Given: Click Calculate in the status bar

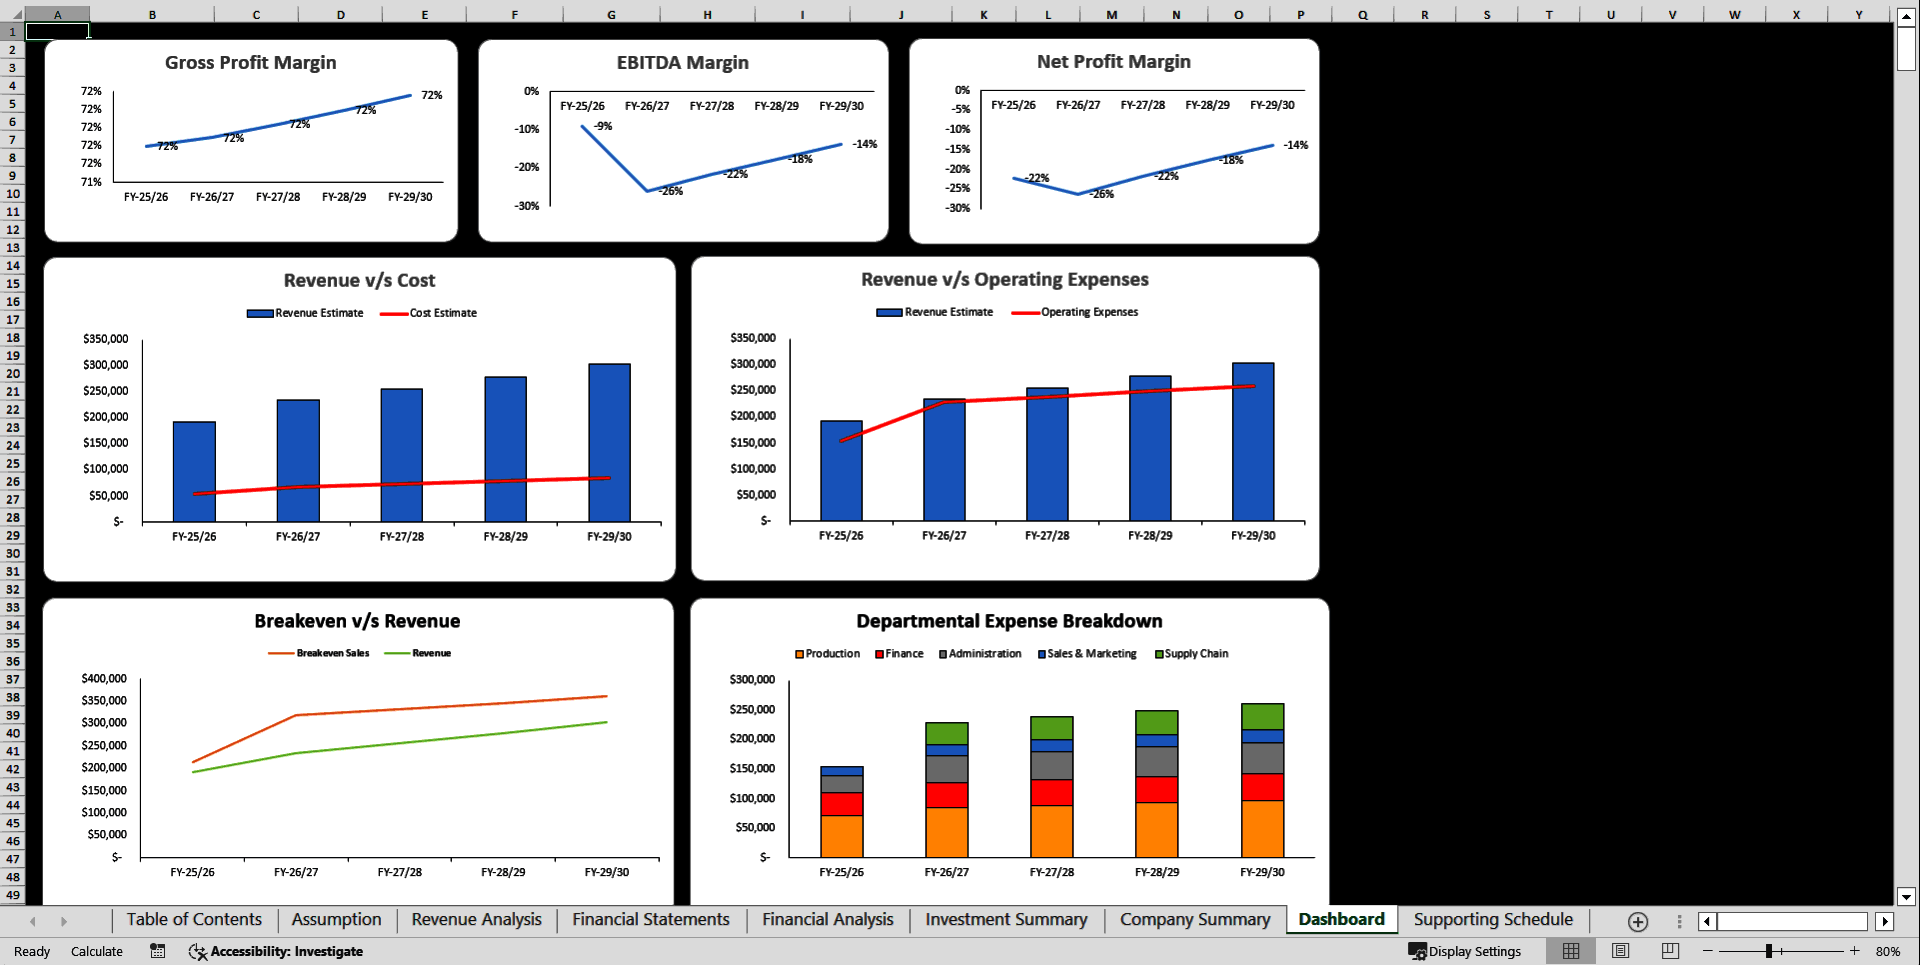Looking at the screenshot, I should pyautogui.click(x=97, y=951).
